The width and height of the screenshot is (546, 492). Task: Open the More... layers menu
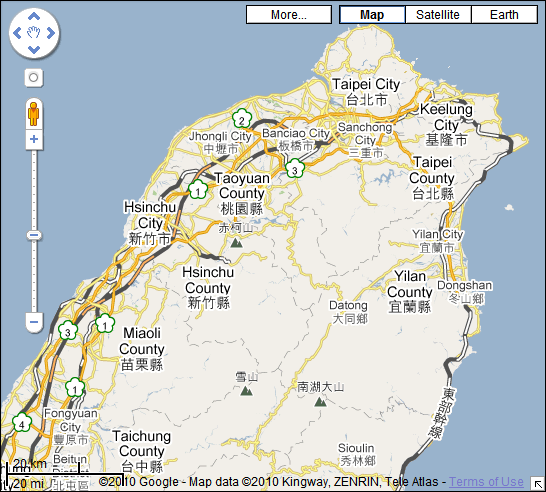point(289,15)
